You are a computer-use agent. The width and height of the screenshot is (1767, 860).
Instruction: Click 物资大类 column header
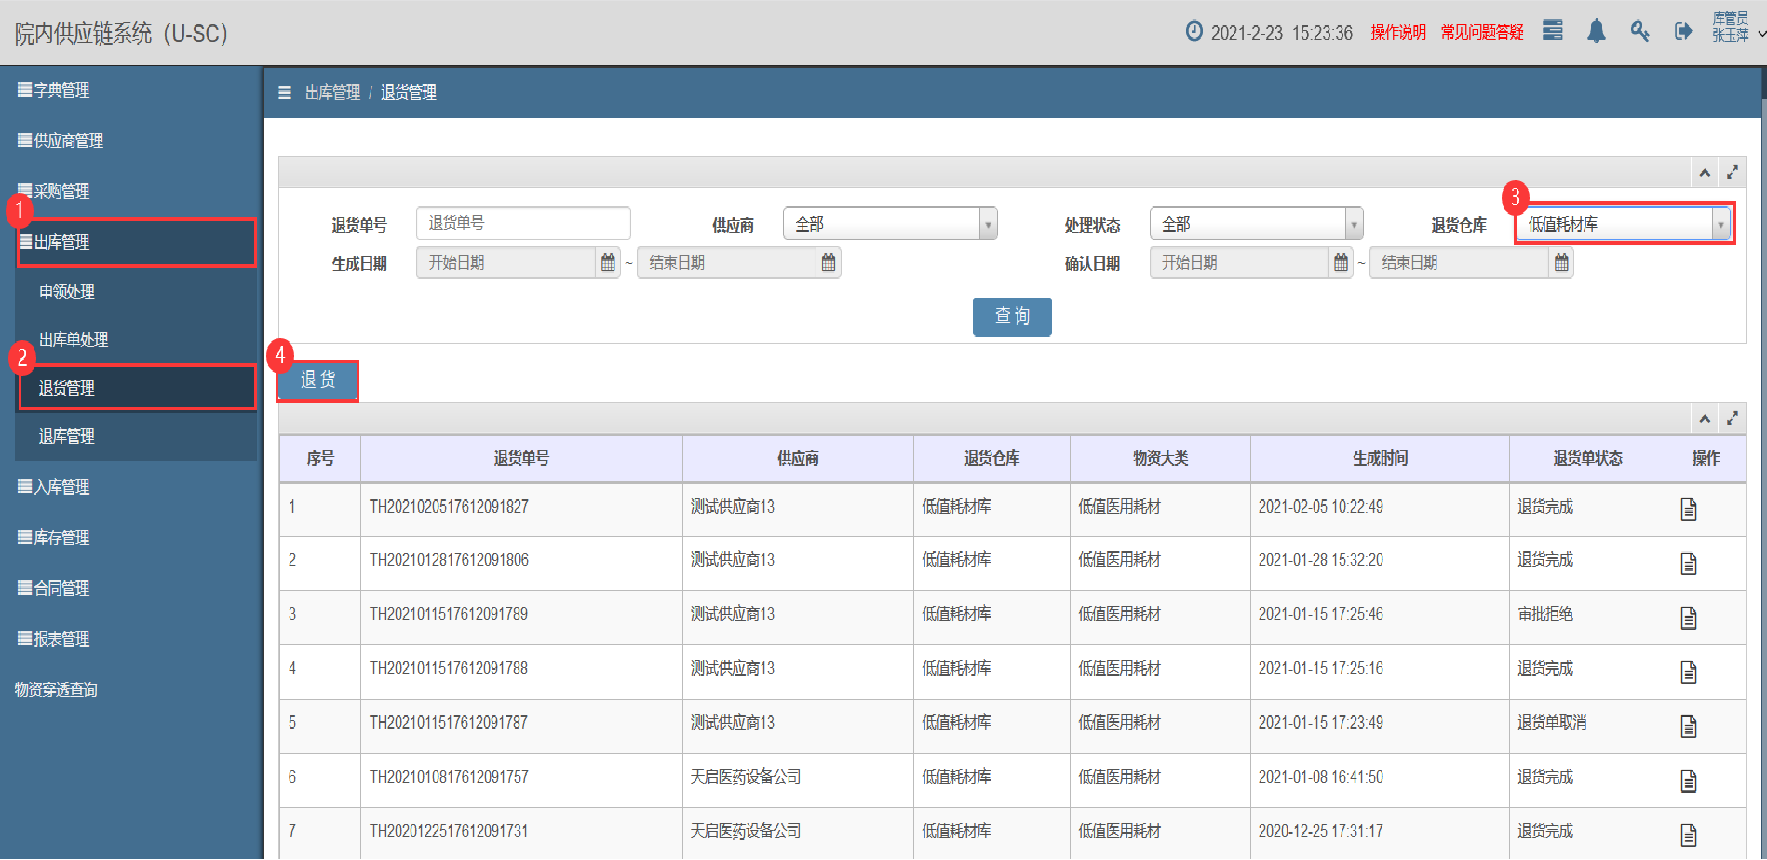pos(1160,458)
